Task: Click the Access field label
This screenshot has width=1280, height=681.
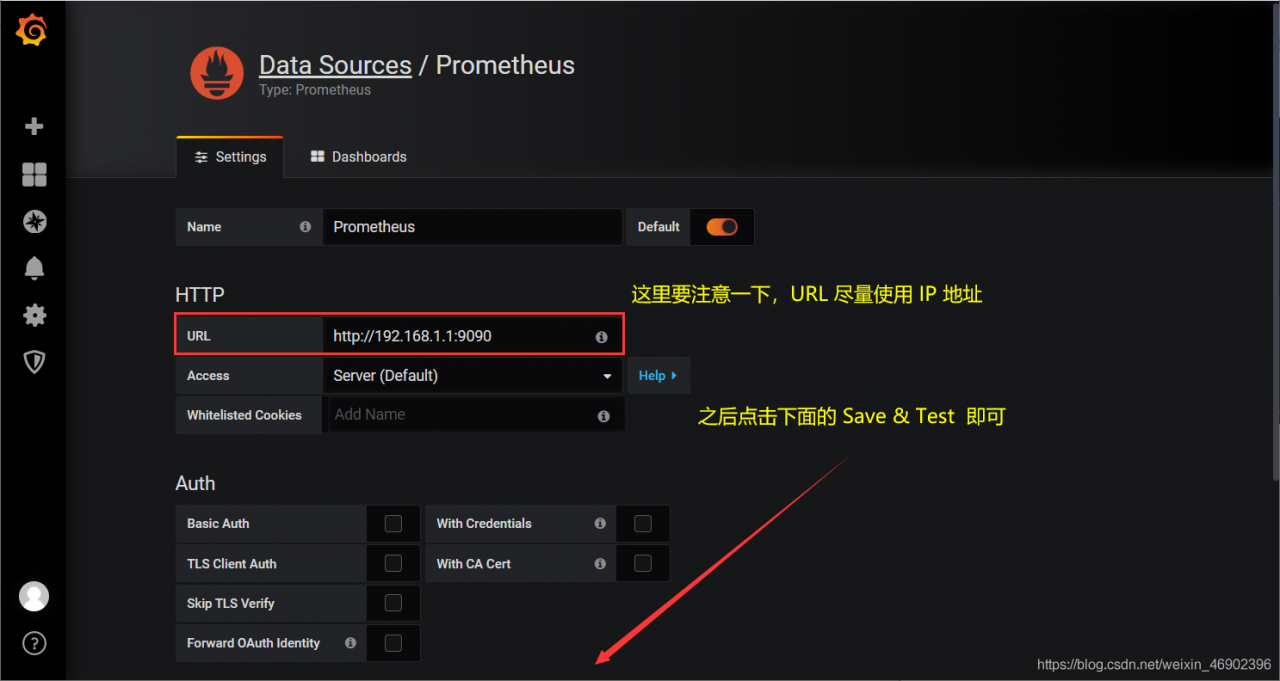Action: pos(208,376)
